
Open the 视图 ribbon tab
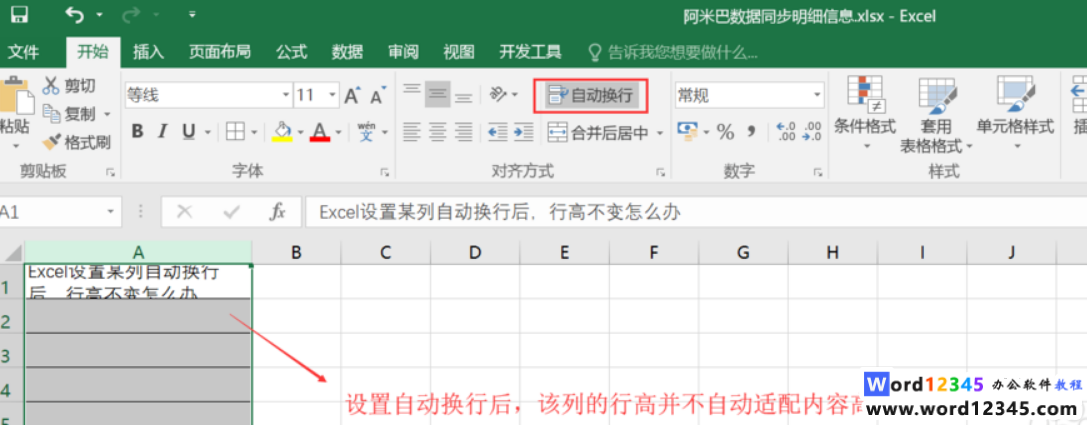coord(459,52)
